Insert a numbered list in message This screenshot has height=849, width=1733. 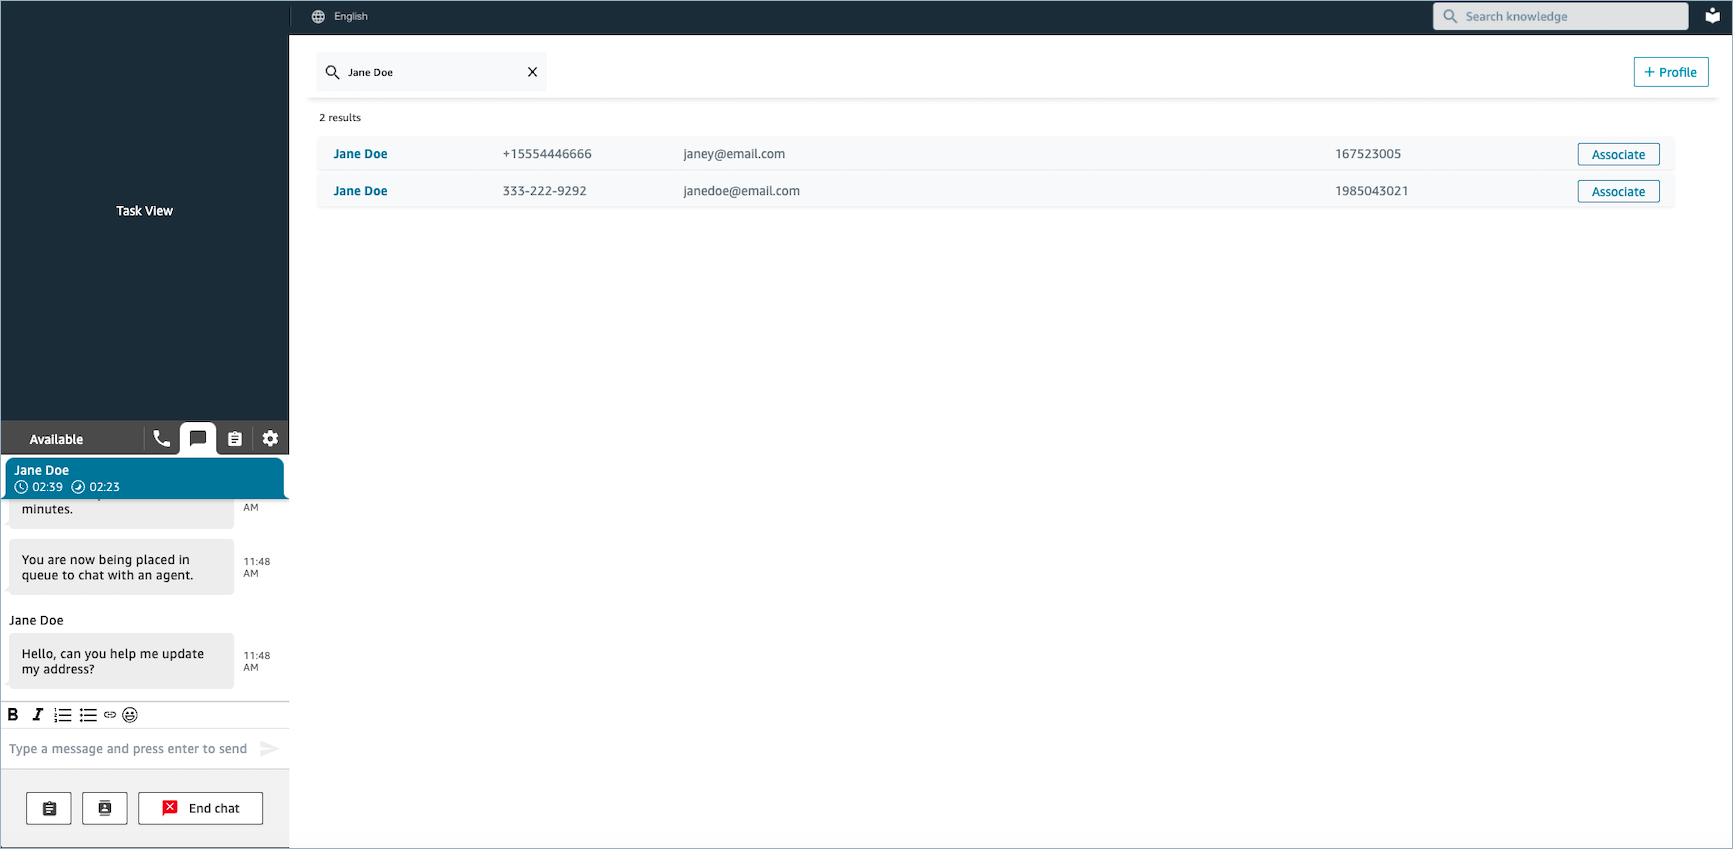point(62,715)
